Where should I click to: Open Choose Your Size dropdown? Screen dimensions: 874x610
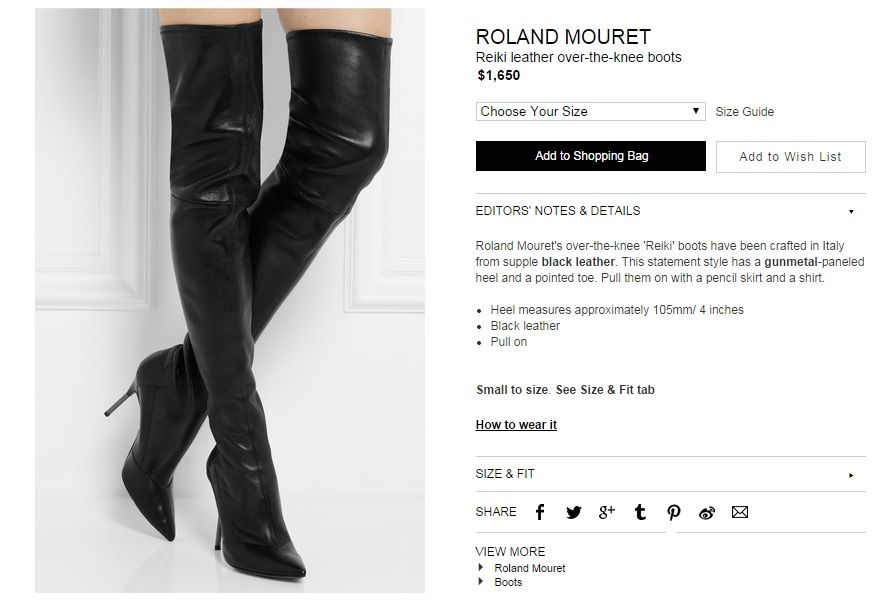click(x=590, y=112)
